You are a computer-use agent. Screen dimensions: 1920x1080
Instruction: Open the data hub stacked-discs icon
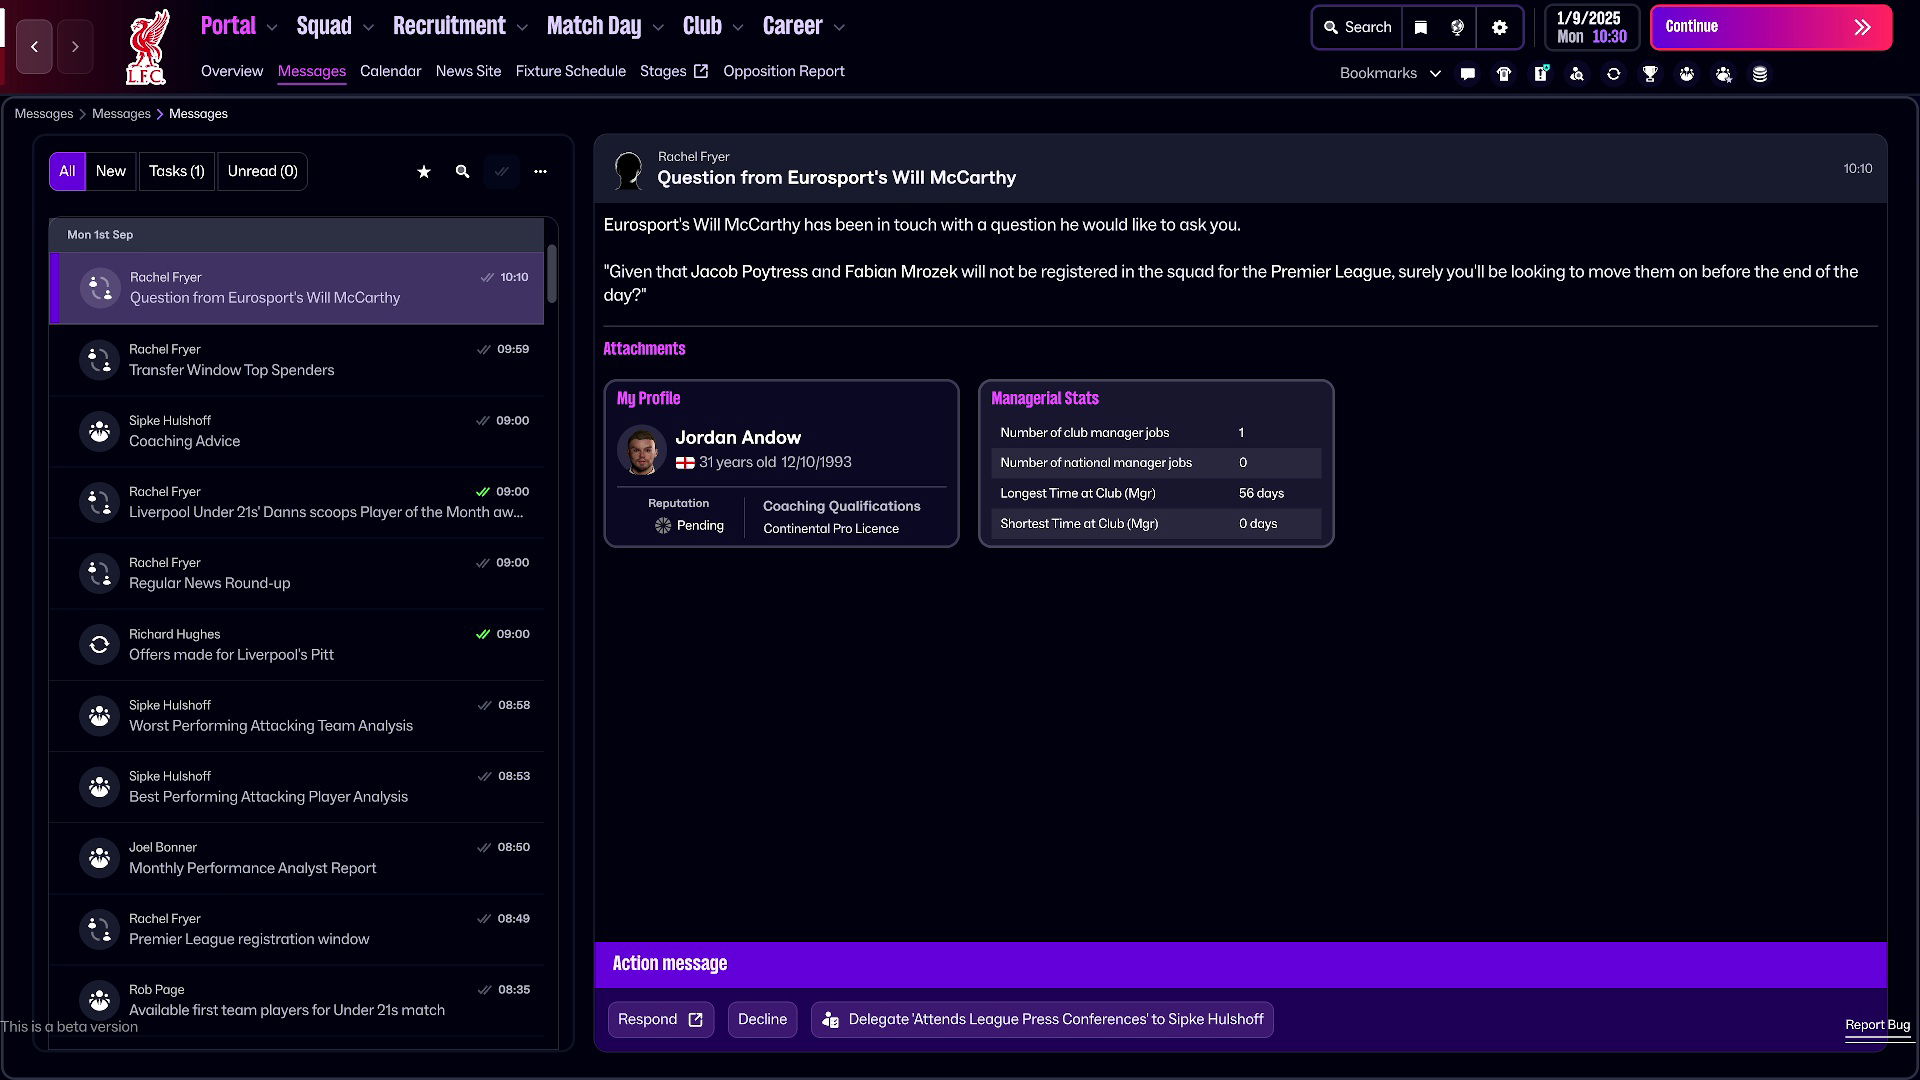pos(1759,73)
